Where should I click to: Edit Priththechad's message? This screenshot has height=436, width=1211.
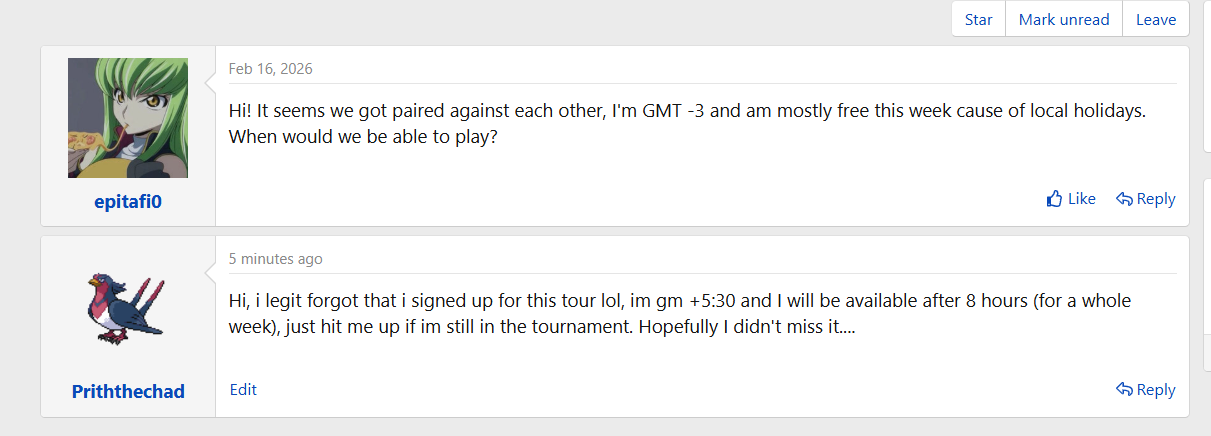pyautogui.click(x=243, y=390)
